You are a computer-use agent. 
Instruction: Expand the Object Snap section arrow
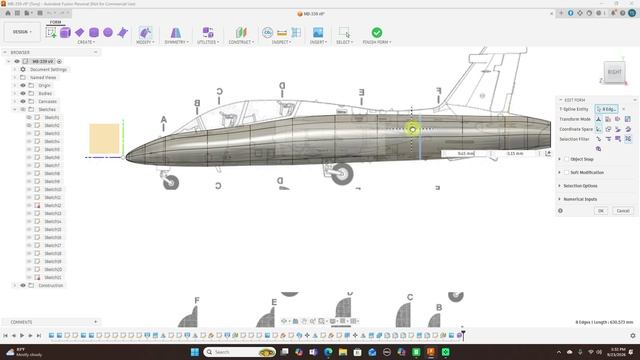(560, 159)
